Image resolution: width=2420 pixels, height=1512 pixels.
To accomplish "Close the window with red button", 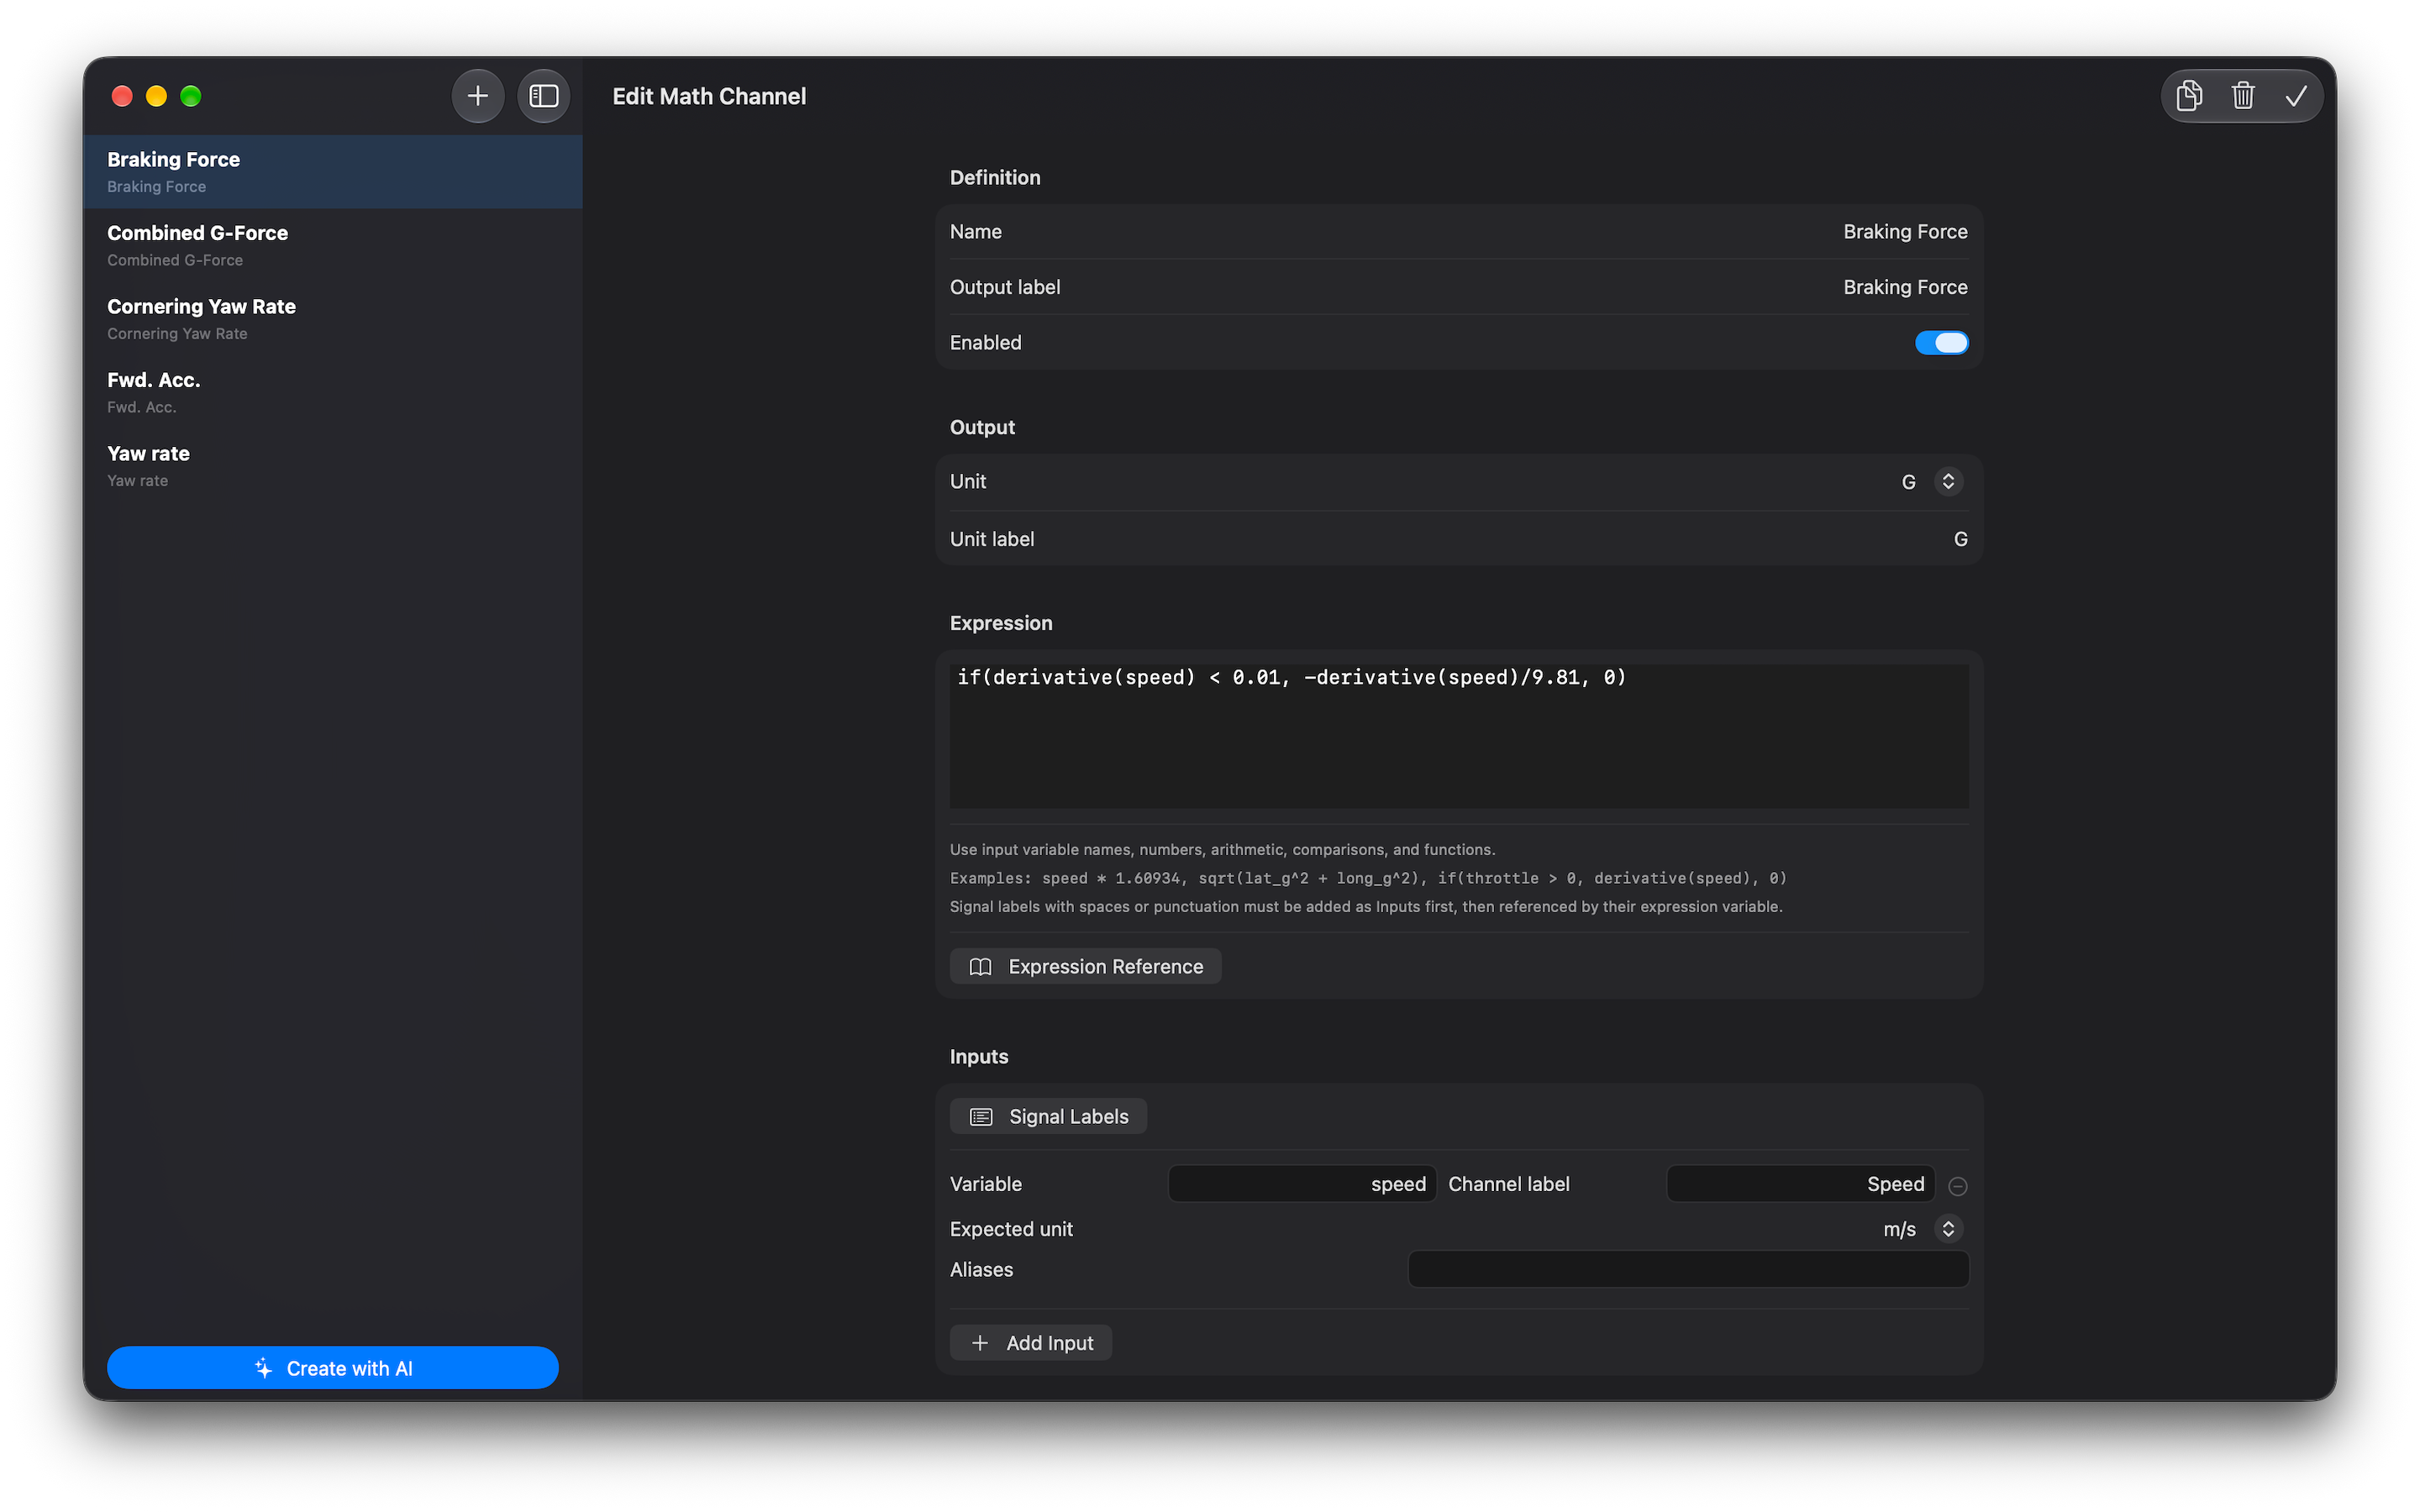I will coord(122,96).
